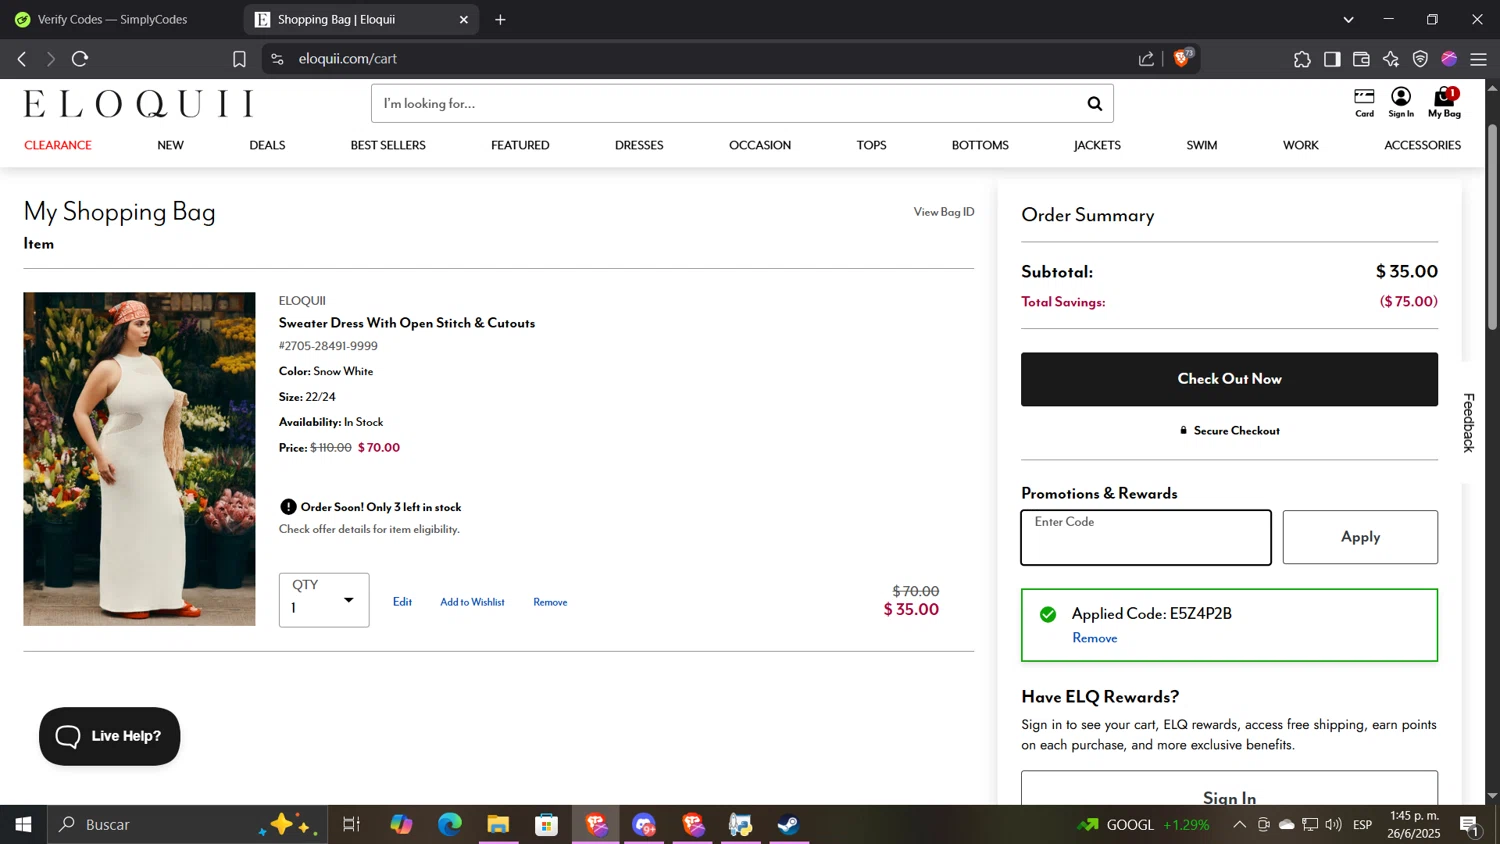1500x844 pixels.
Task: Open the Windows Start menu
Action: click(x=23, y=825)
